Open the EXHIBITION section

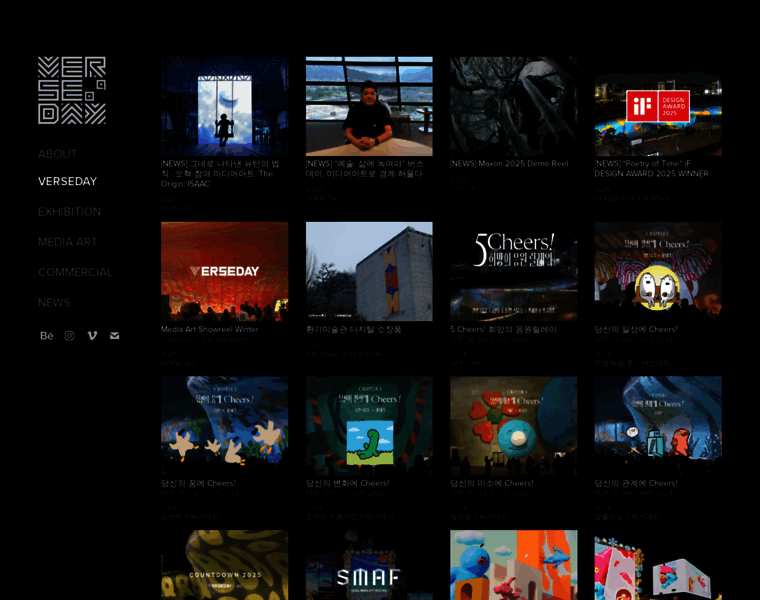click(x=69, y=212)
